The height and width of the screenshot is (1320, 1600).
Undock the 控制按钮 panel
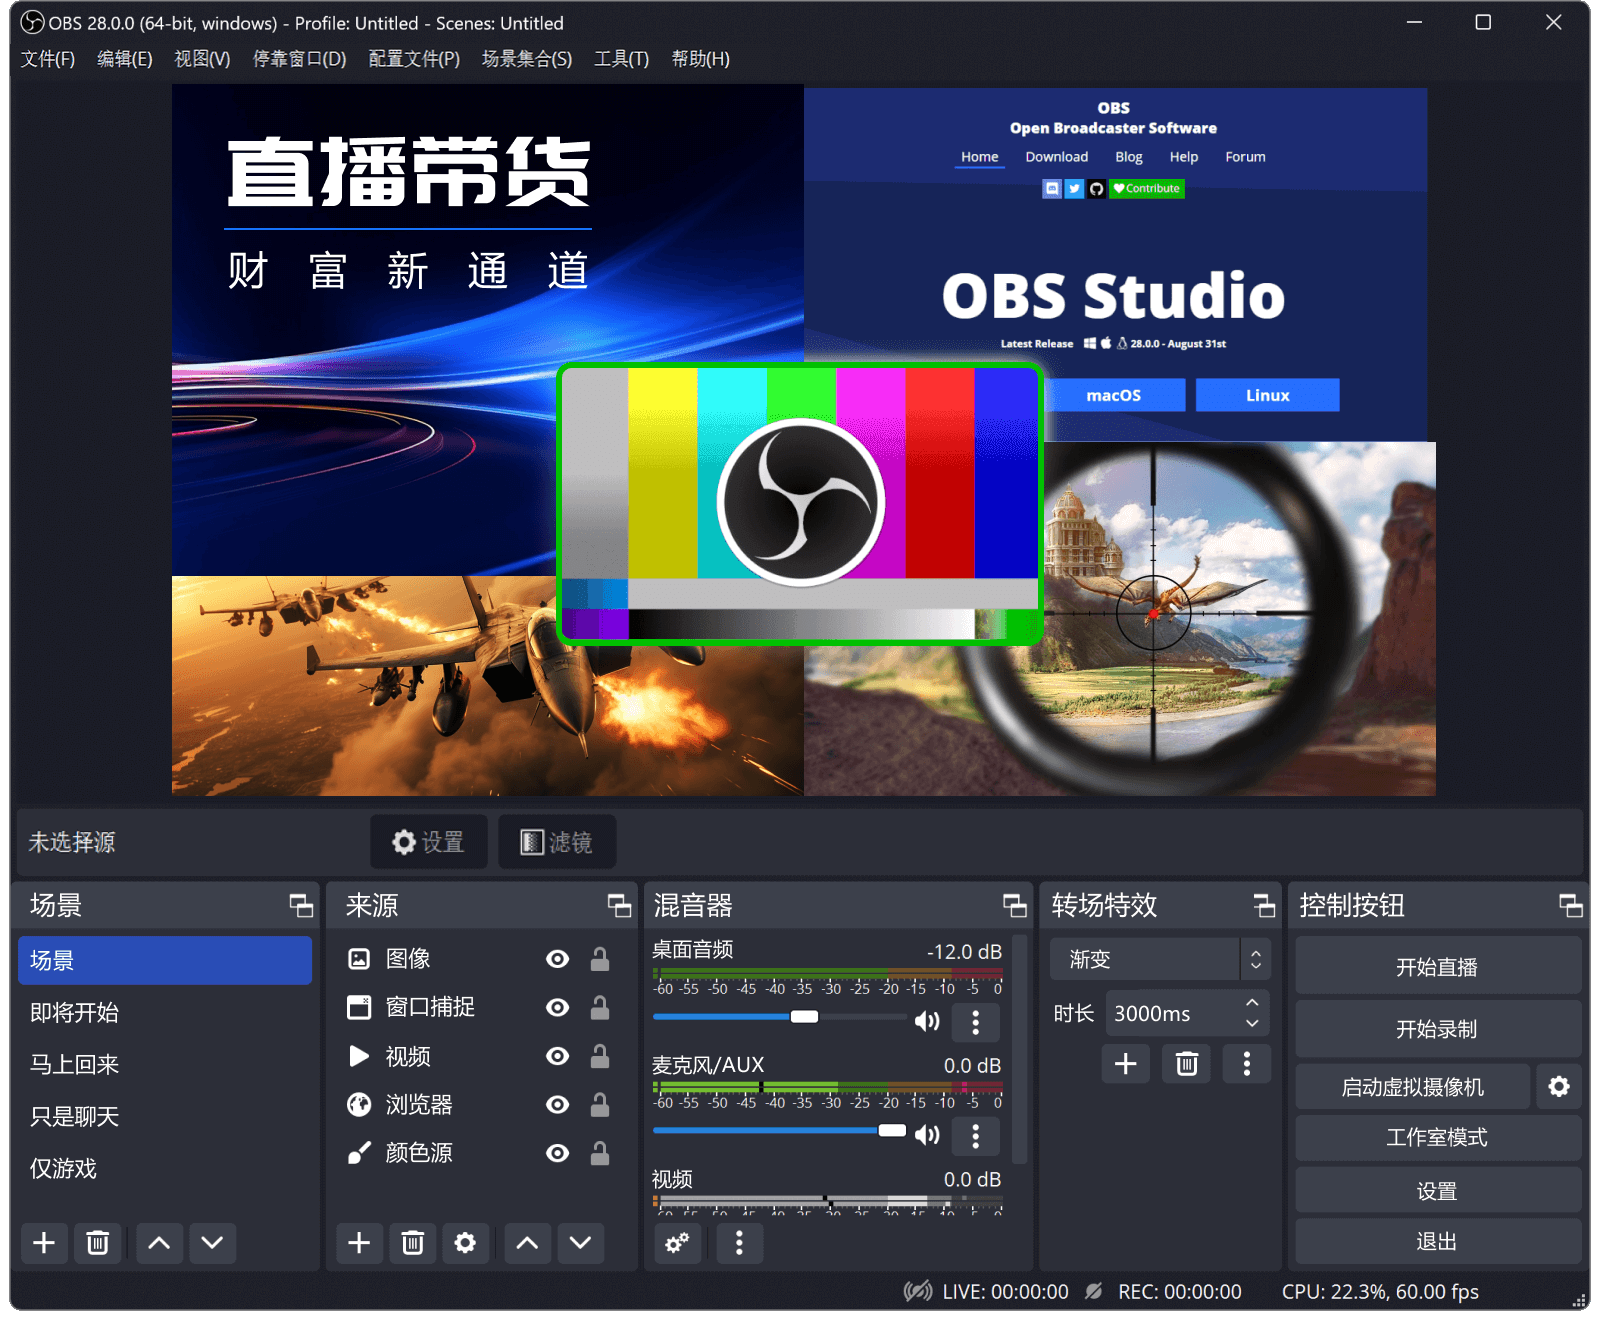[x=1571, y=906]
